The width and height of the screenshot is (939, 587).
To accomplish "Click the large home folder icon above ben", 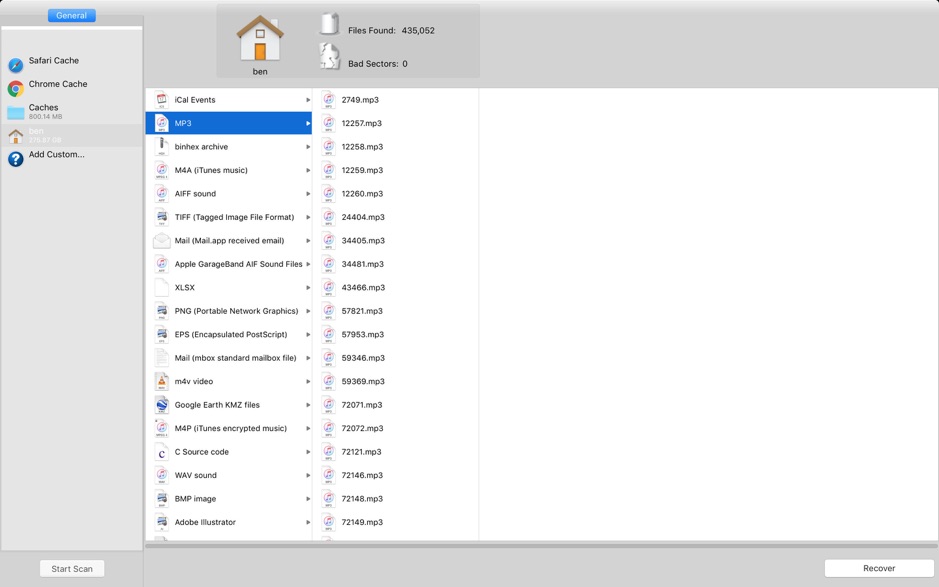I will click(x=260, y=38).
